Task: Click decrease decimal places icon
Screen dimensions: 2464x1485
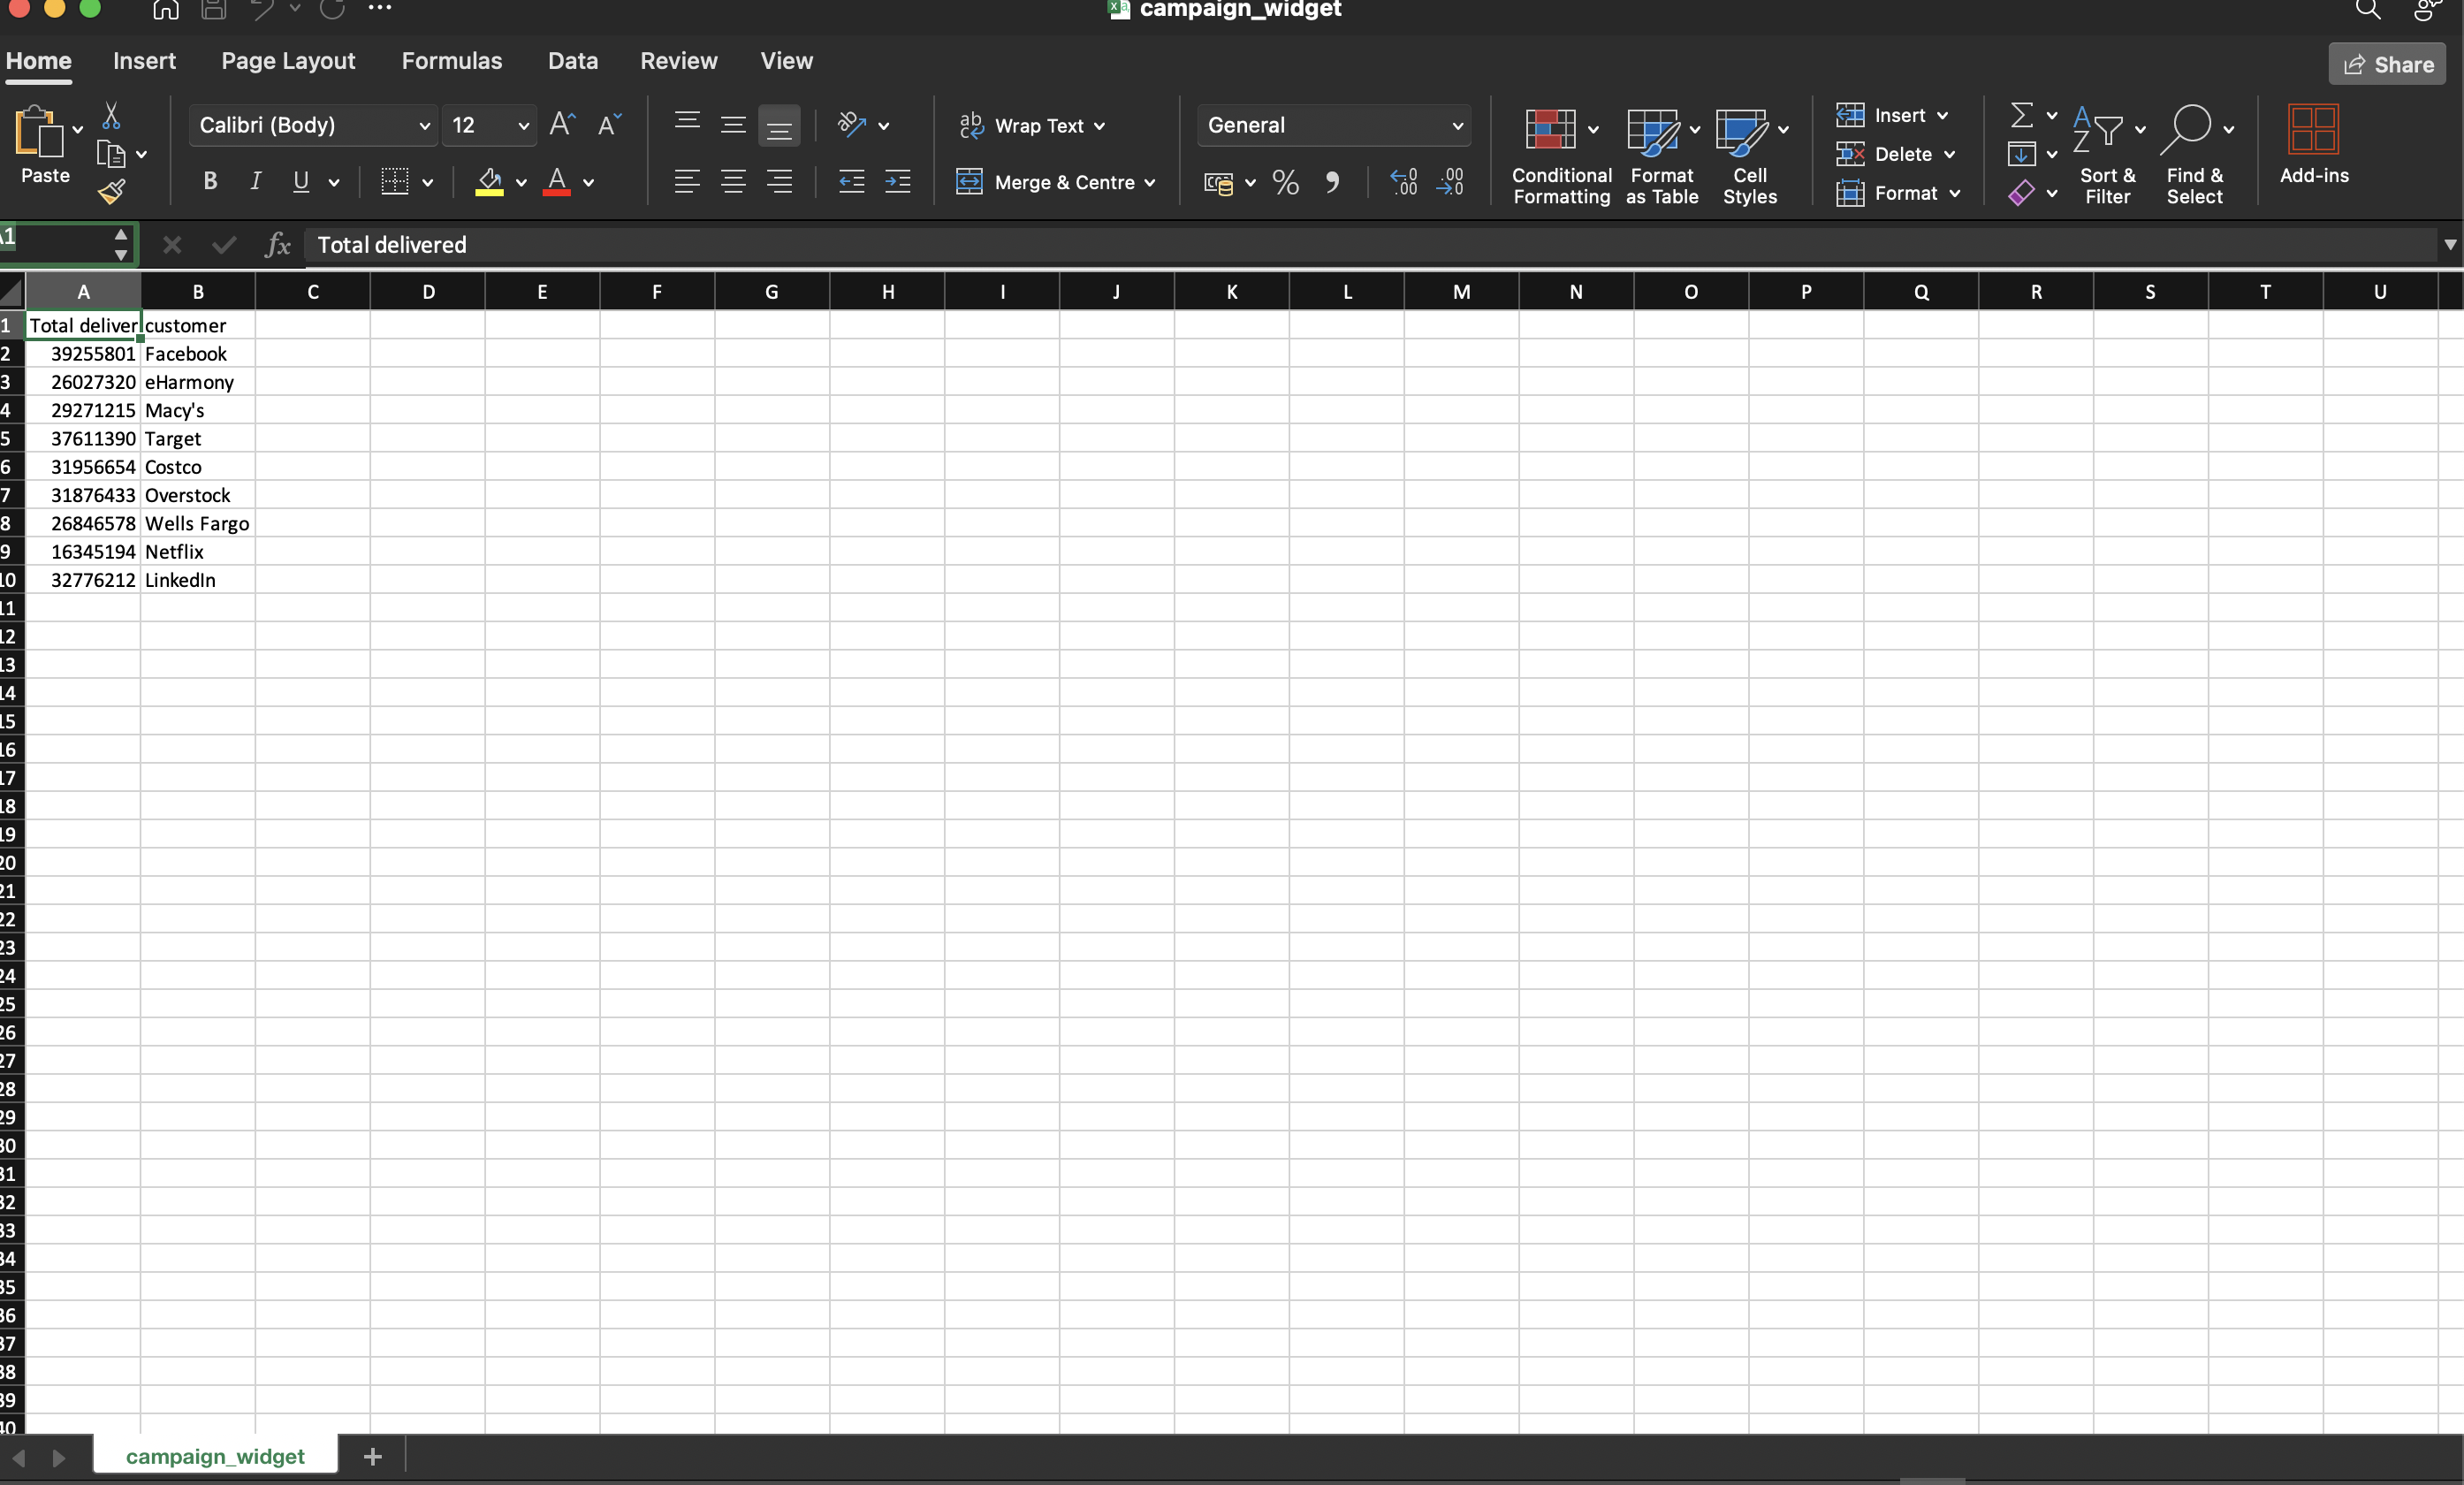Action: coord(1450,182)
